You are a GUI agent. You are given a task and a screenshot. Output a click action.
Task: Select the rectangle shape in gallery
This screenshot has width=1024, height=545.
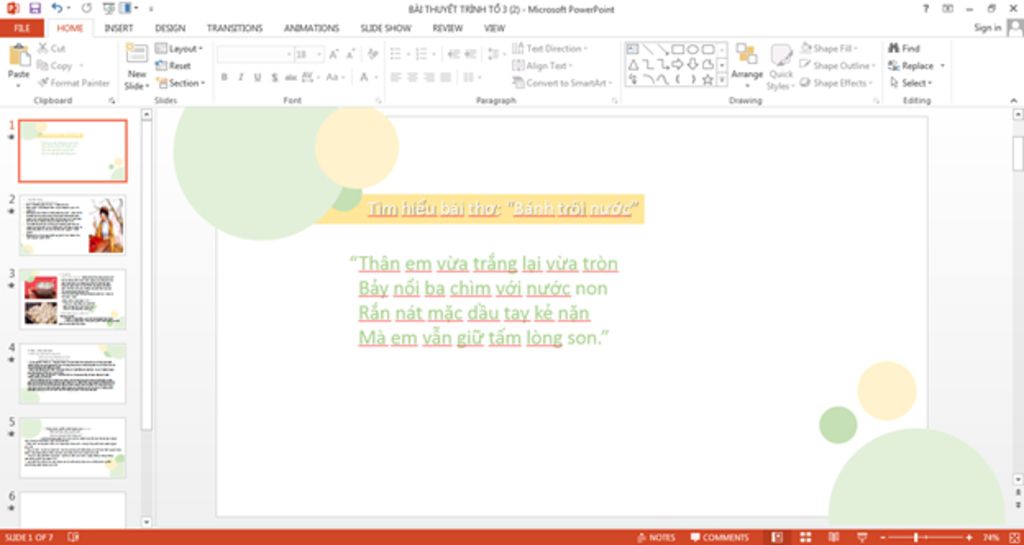[x=678, y=50]
